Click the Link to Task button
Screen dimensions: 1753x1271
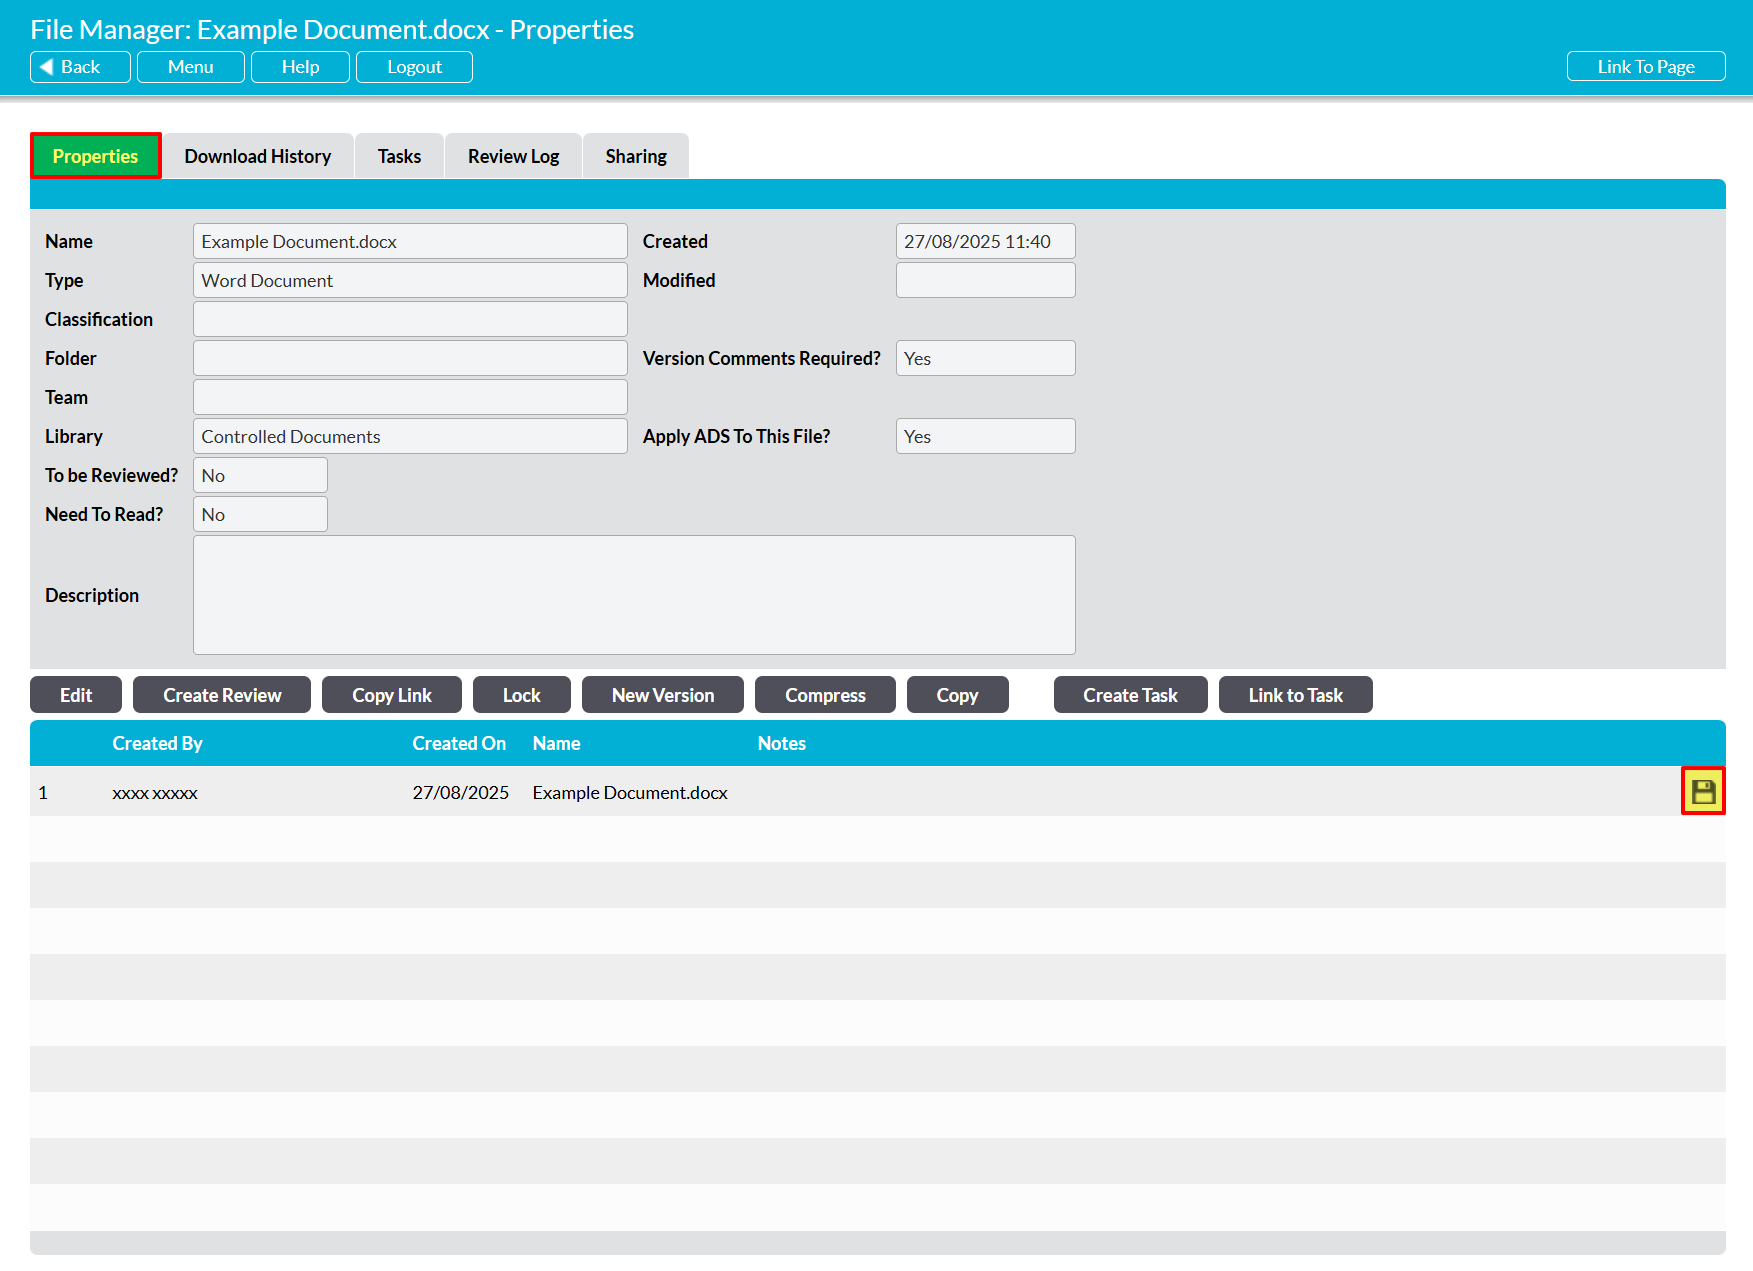[x=1295, y=695]
